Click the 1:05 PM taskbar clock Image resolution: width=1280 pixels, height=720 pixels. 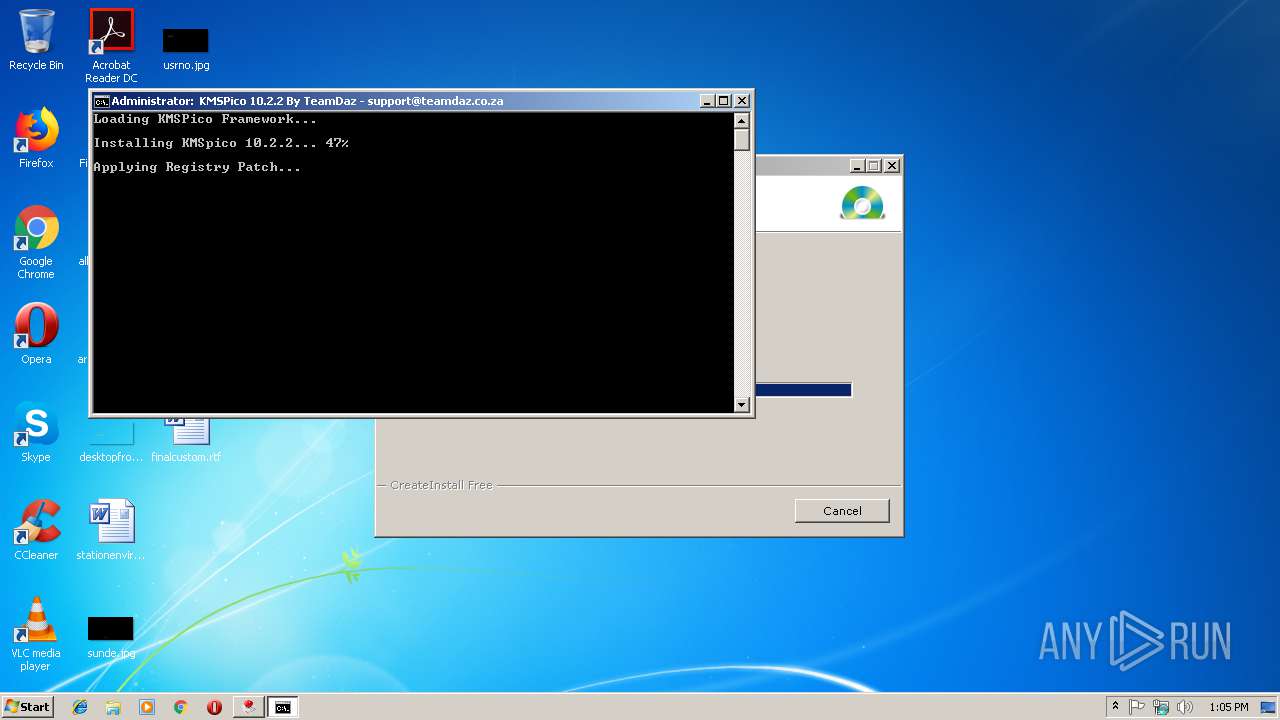point(1228,707)
